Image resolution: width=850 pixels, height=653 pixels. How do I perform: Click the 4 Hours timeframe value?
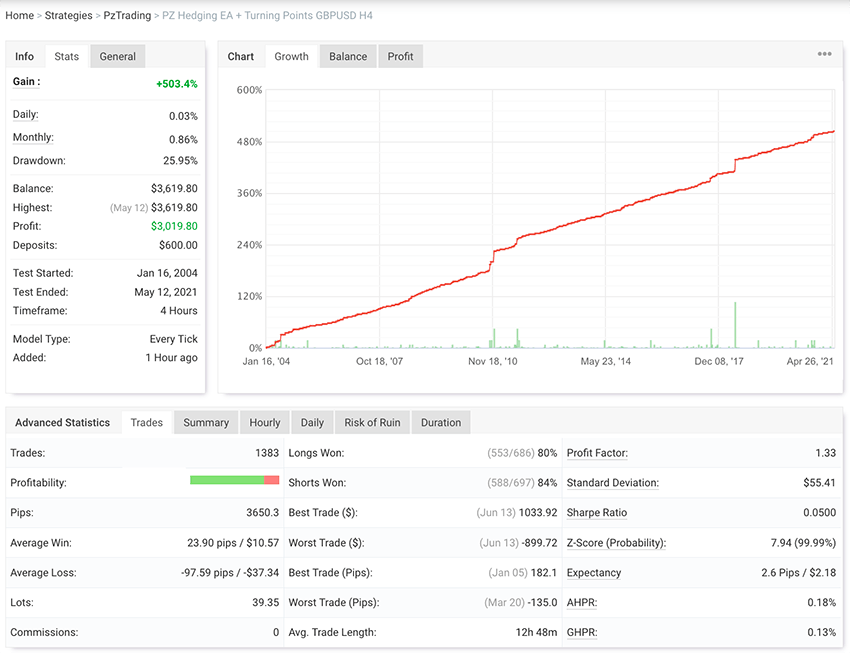click(x=179, y=311)
